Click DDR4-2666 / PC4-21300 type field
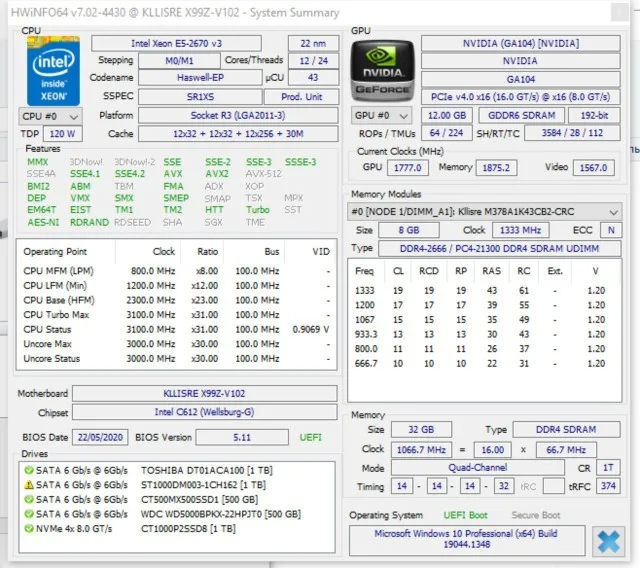The height and width of the screenshot is (568, 640). (500, 248)
